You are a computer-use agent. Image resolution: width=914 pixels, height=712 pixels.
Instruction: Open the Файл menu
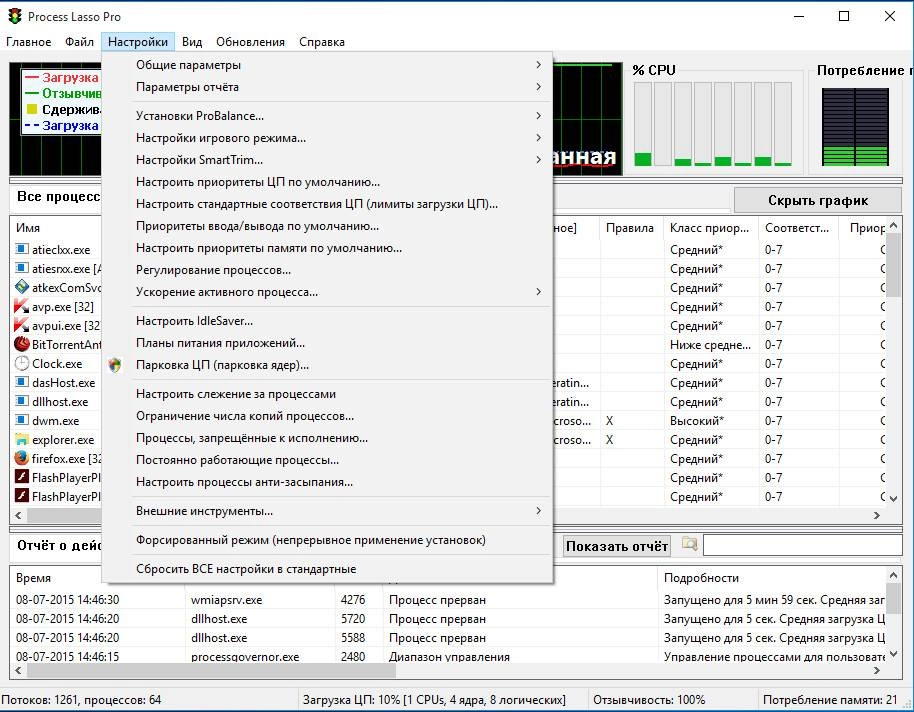[79, 42]
